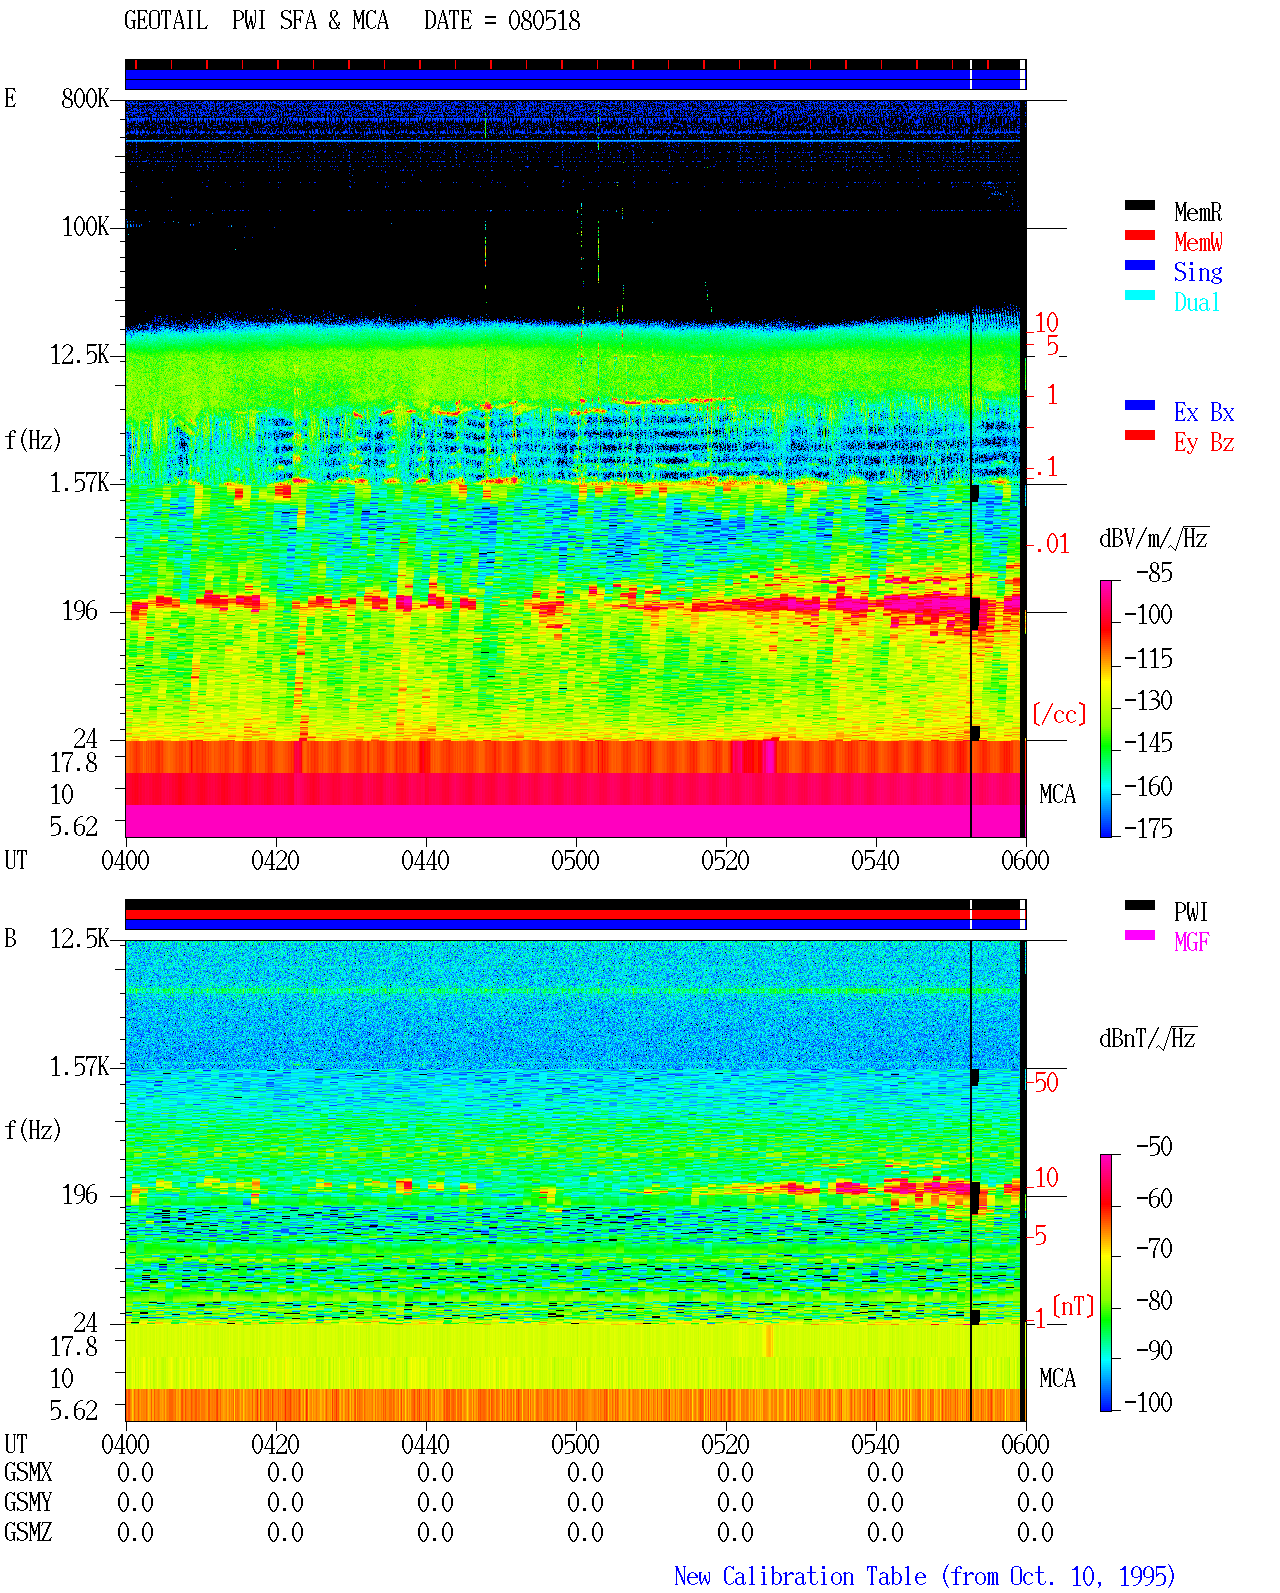1280x1593 pixels.
Task: Click the "dBnT/√Hz" unit label
Action: (1148, 1038)
